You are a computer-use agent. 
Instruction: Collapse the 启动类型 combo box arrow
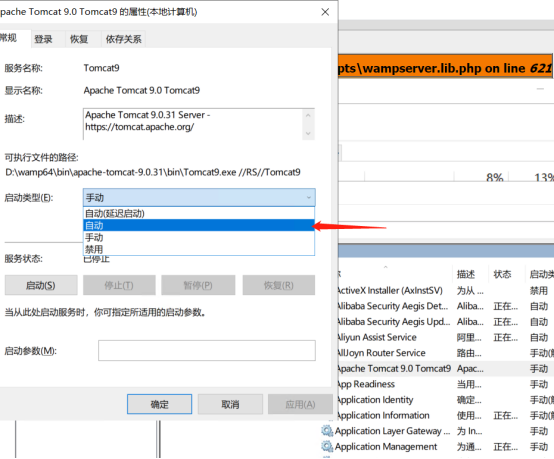pyautogui.click(x=308, y=198)
